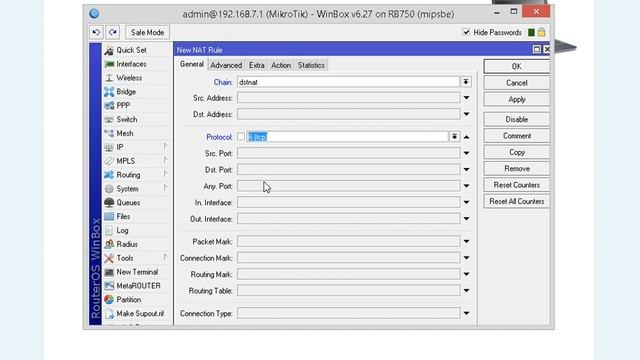
Task: Click the padlock icon near Hide Passwords
Action: coord(541,32)
